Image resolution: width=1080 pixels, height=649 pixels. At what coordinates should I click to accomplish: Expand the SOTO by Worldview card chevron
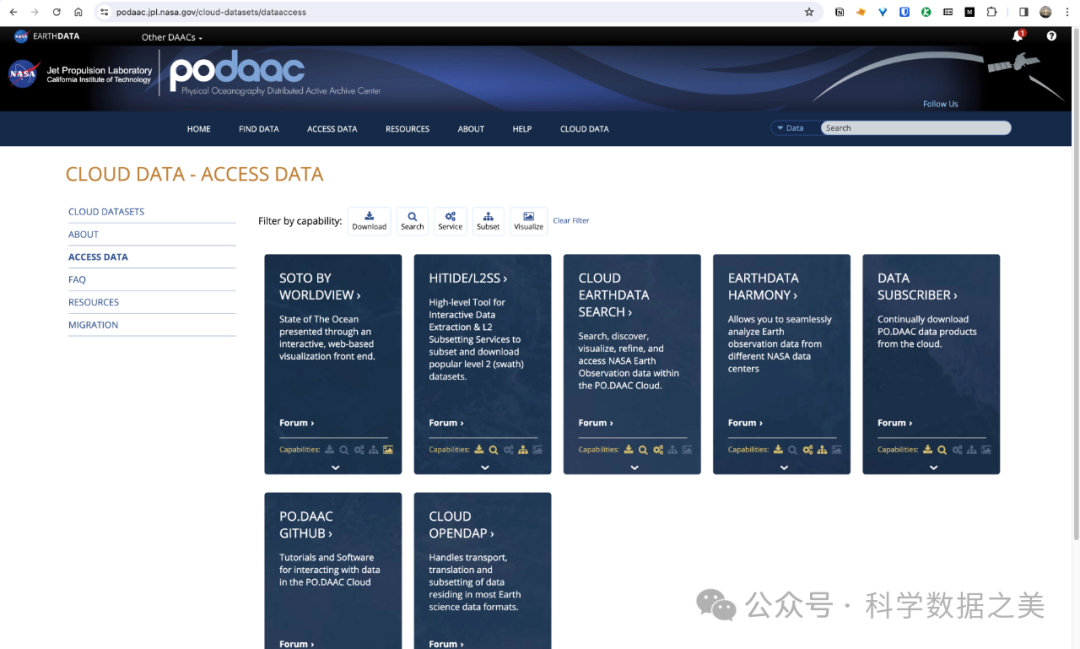[x=335, y=467]
